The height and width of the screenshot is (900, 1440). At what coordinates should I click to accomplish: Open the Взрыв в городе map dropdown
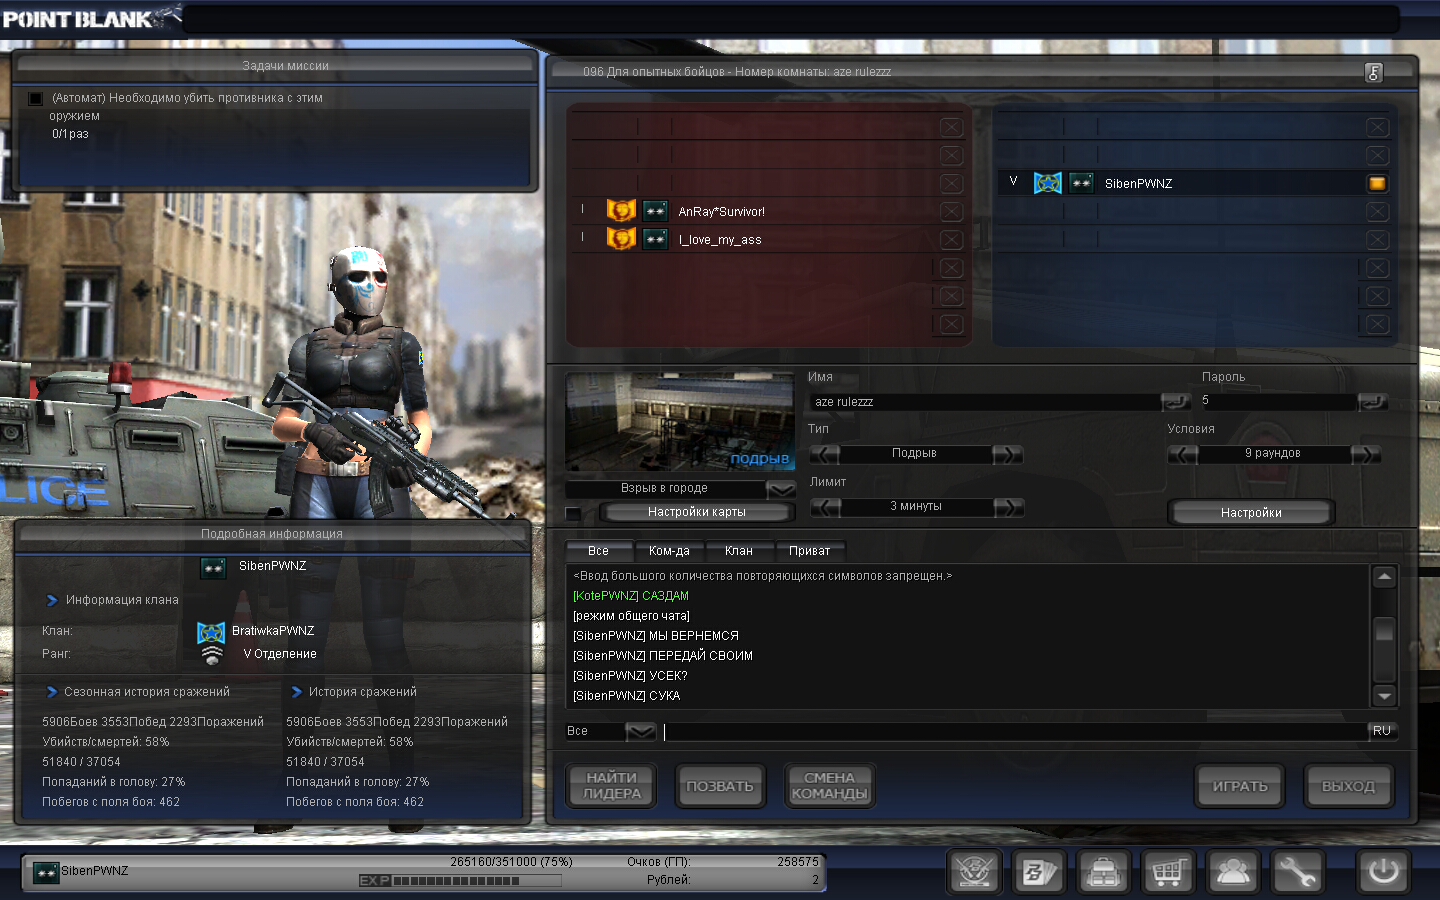tap(781, 489)
